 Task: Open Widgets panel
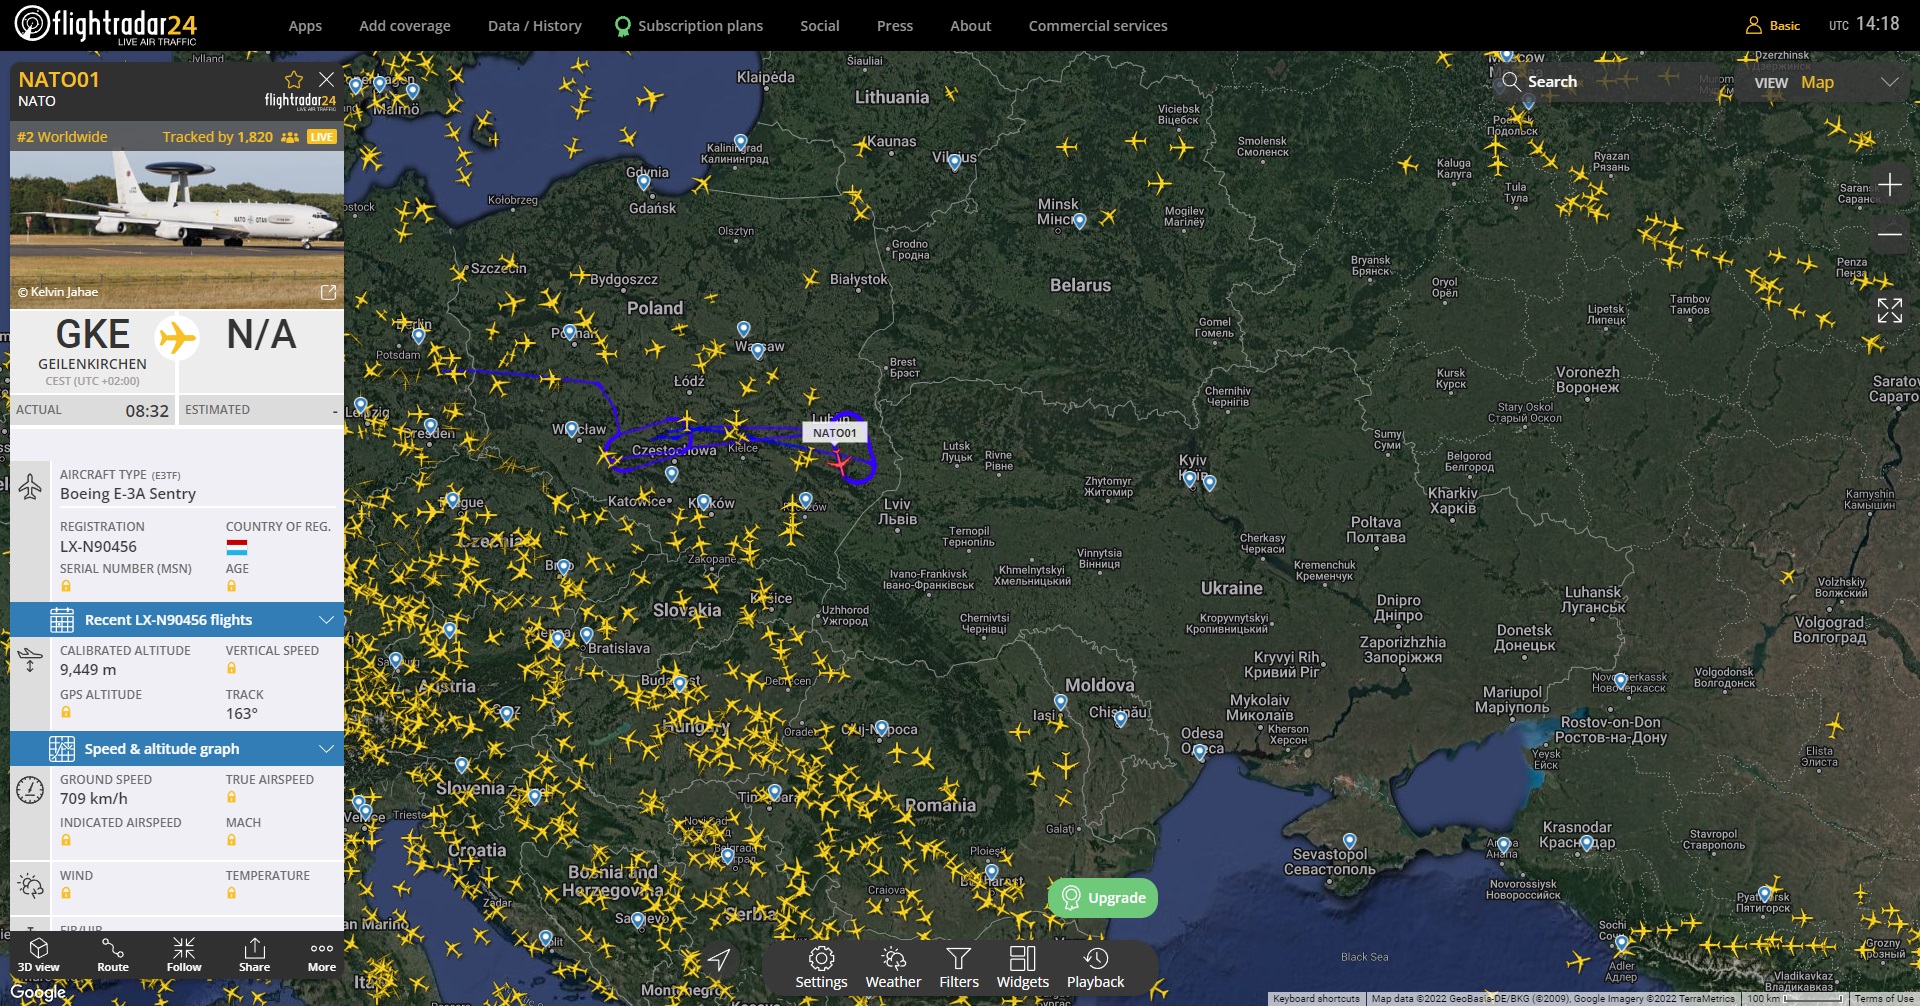click(1022, 967)
